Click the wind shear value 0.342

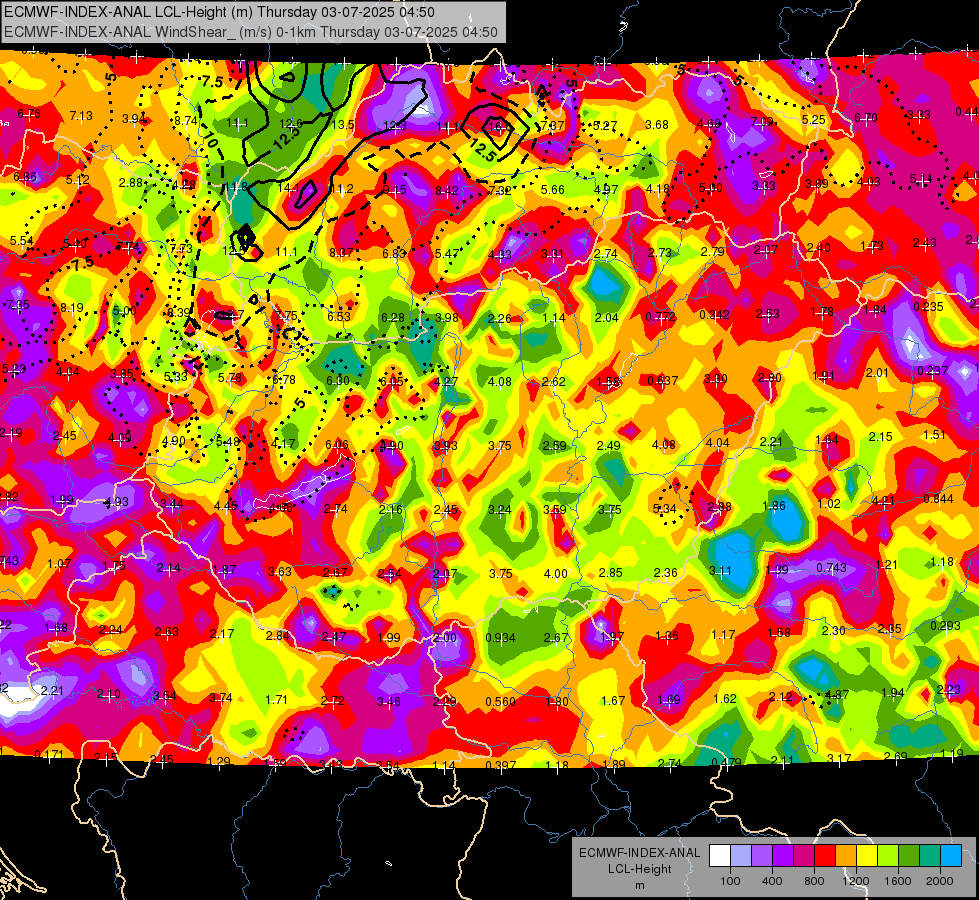click(715, 315)
